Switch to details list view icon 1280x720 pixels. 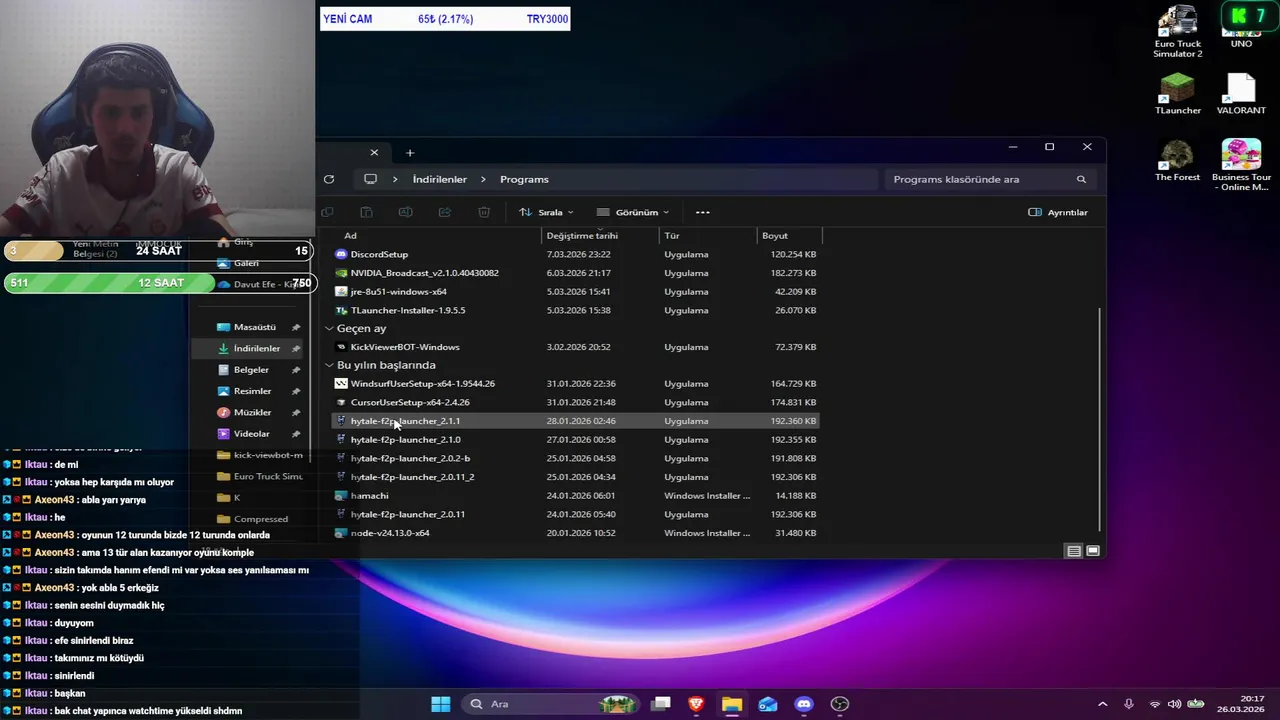pyautogui.click(x=1073, y=551)
